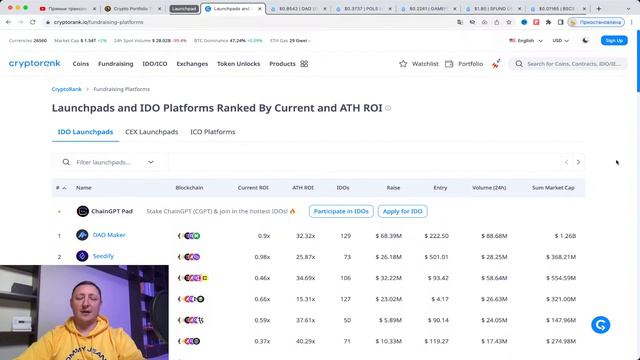
Task: Open a new browser tab
Action: 599,9
